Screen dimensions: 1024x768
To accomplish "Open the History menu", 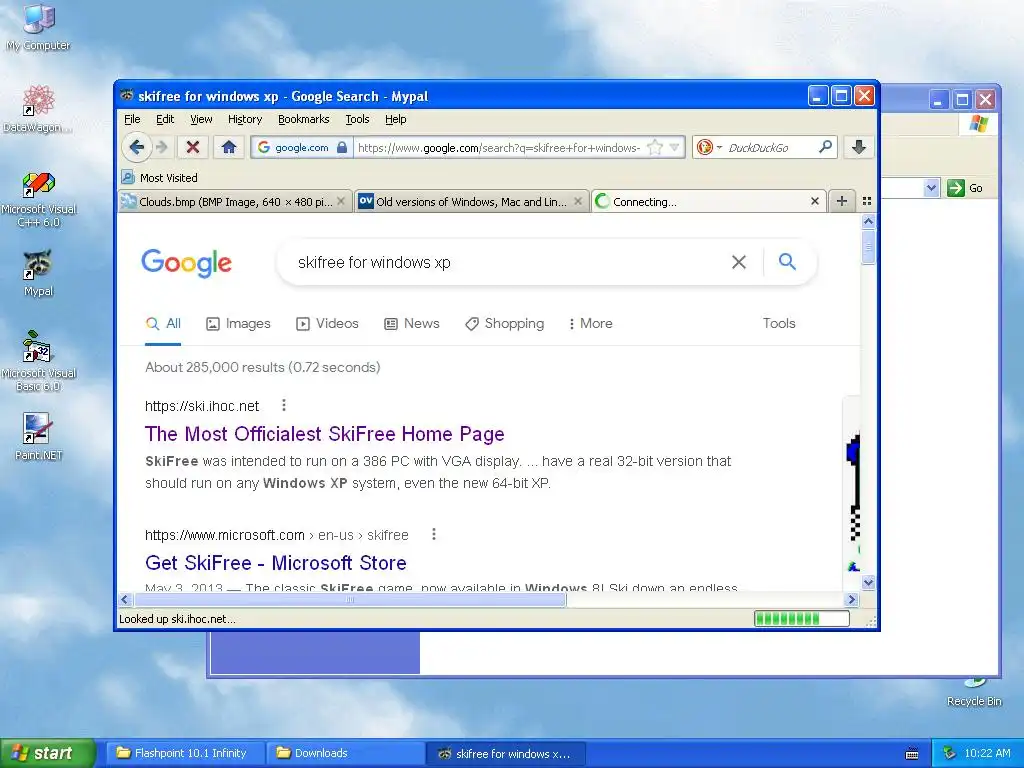I will click(245, 119).
